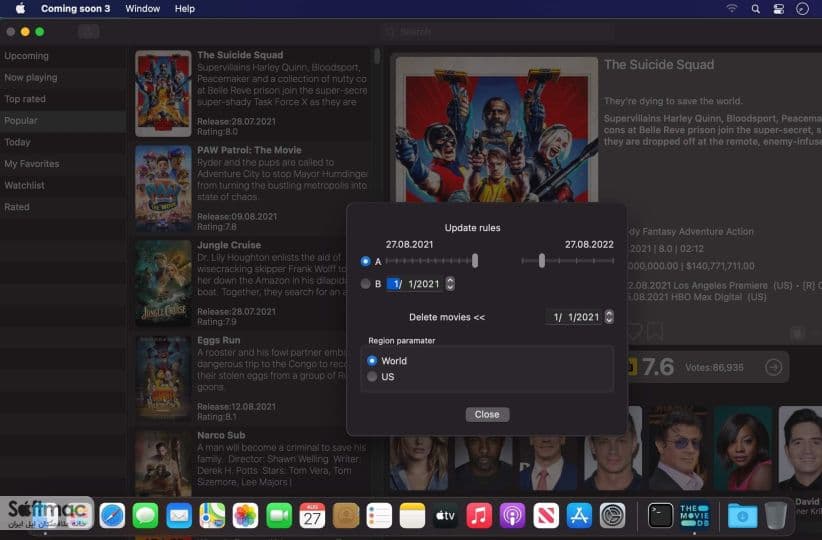The height and width of the screenshot is (540, 822).
Task: Switch to Now playing in the sidebar
Action: 63,78
